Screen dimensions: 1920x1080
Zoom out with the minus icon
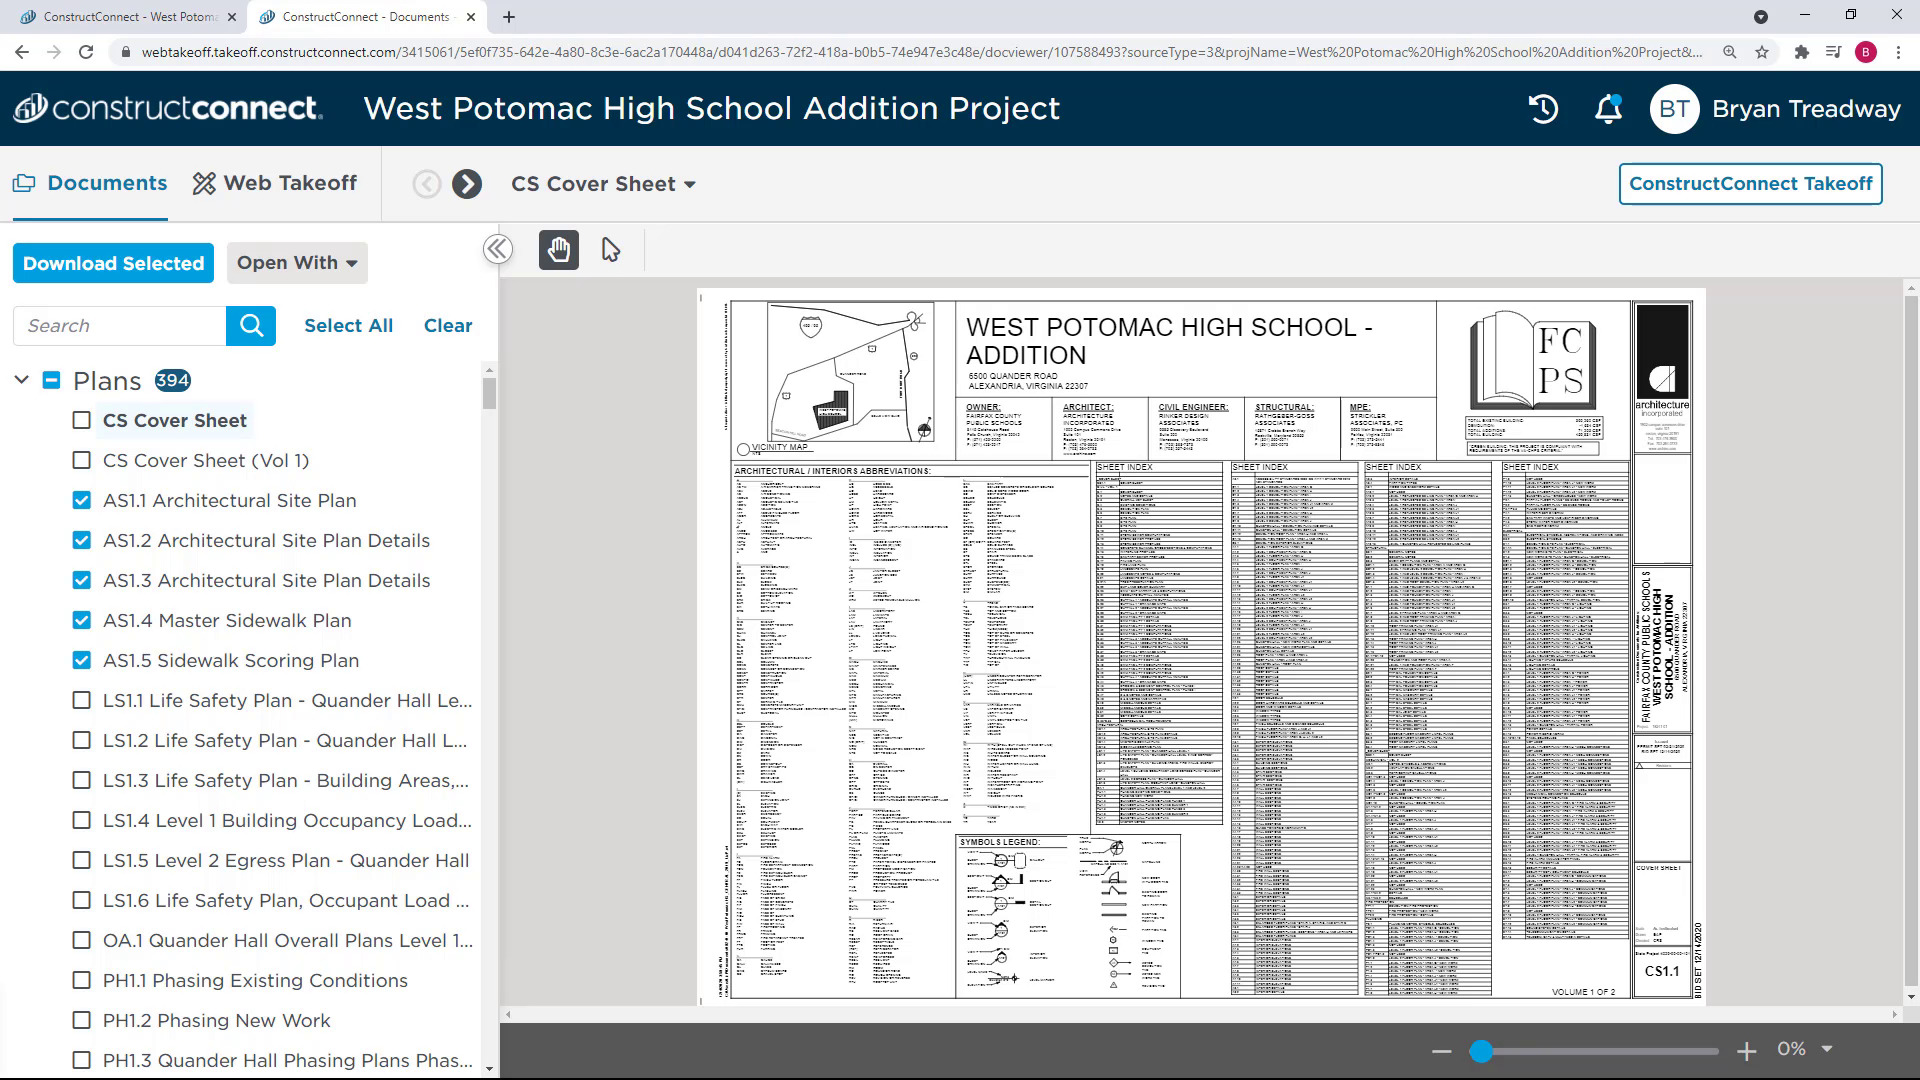click(1441, 1051)
